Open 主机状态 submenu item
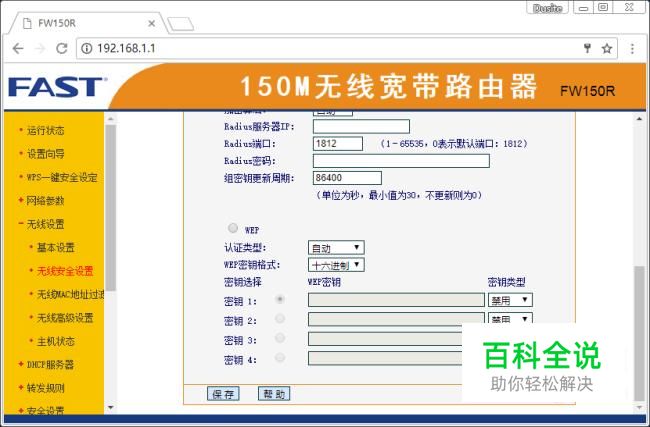The height and width of the screenshot is (427, 650). pos(56,341)
